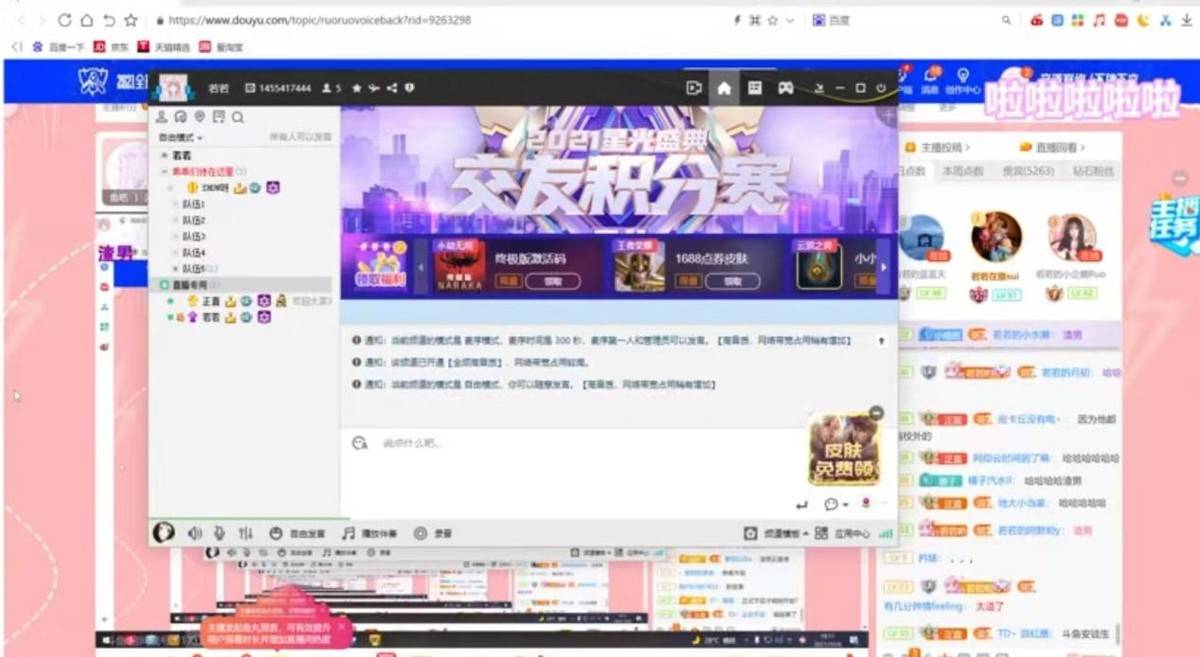Viewport: 1200px width, 657px height.
Task: Open the audio mixer sliders icon
Action: [x=245, y=534]
